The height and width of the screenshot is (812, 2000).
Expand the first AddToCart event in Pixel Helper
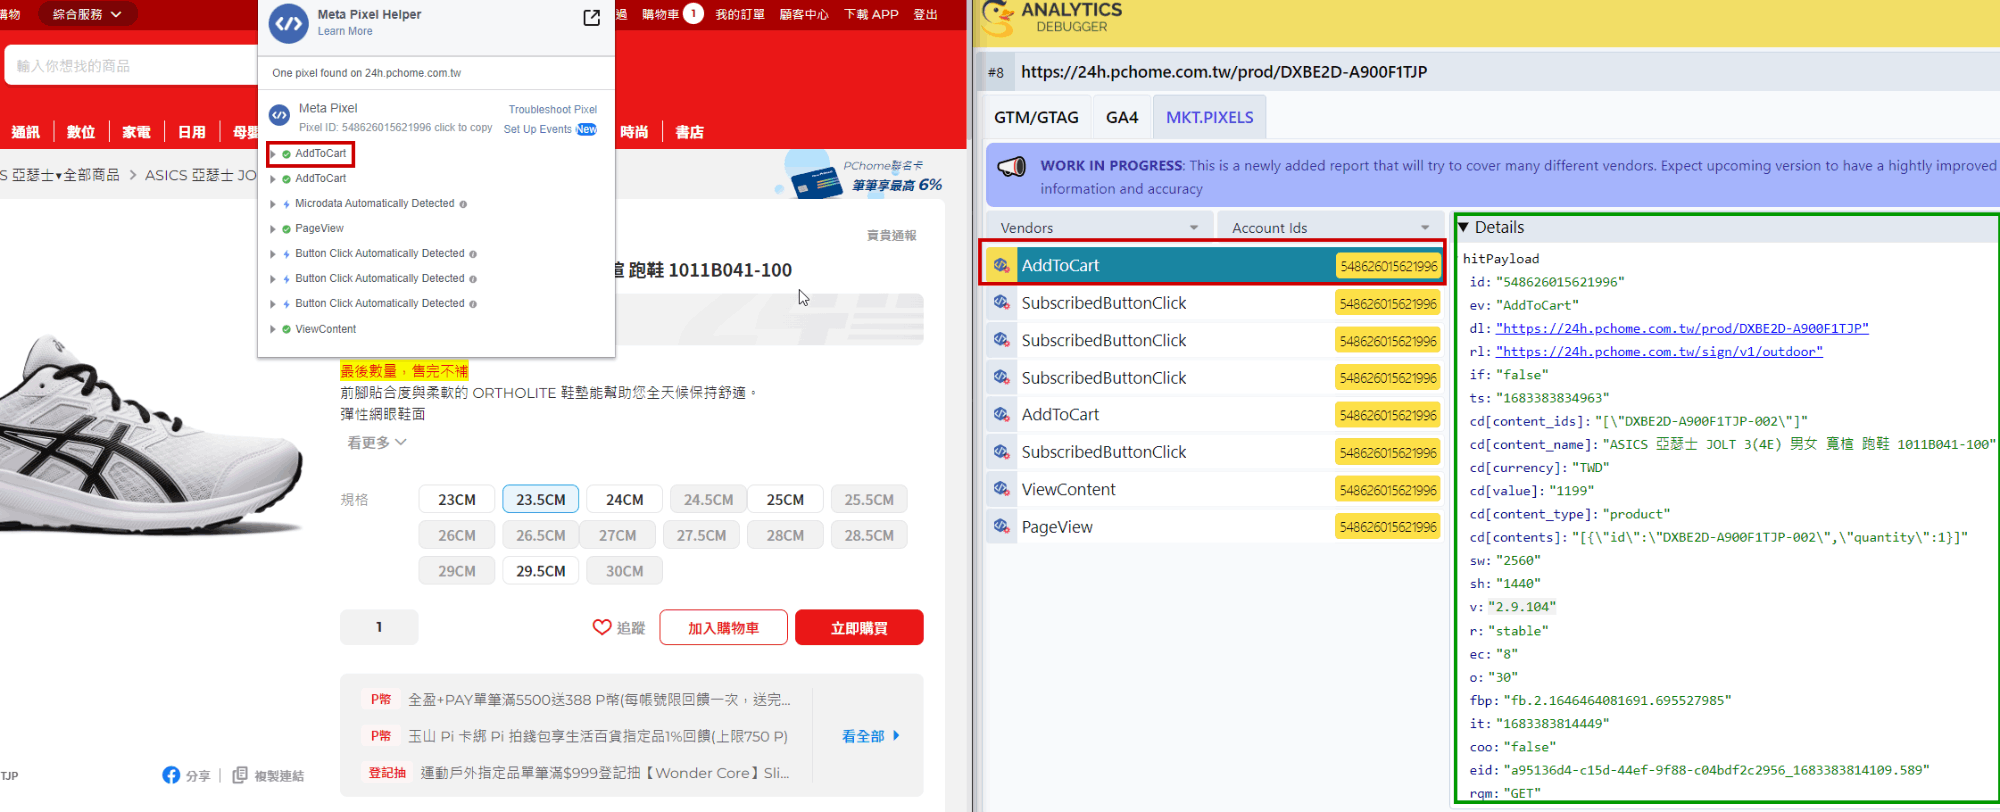tap(273, 154)
